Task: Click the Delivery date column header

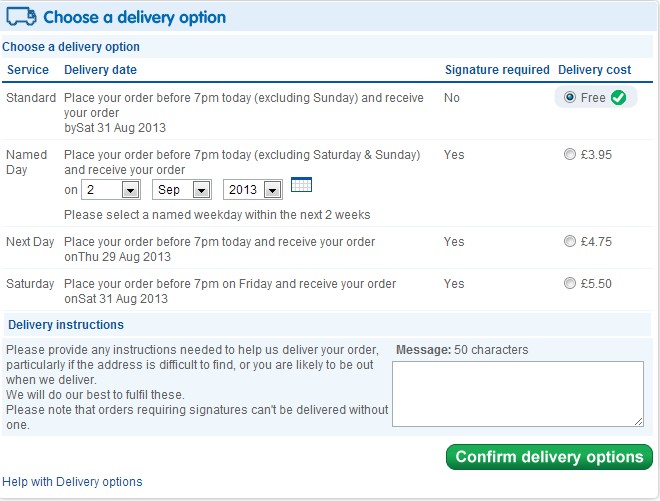Action: pos(100,70)
